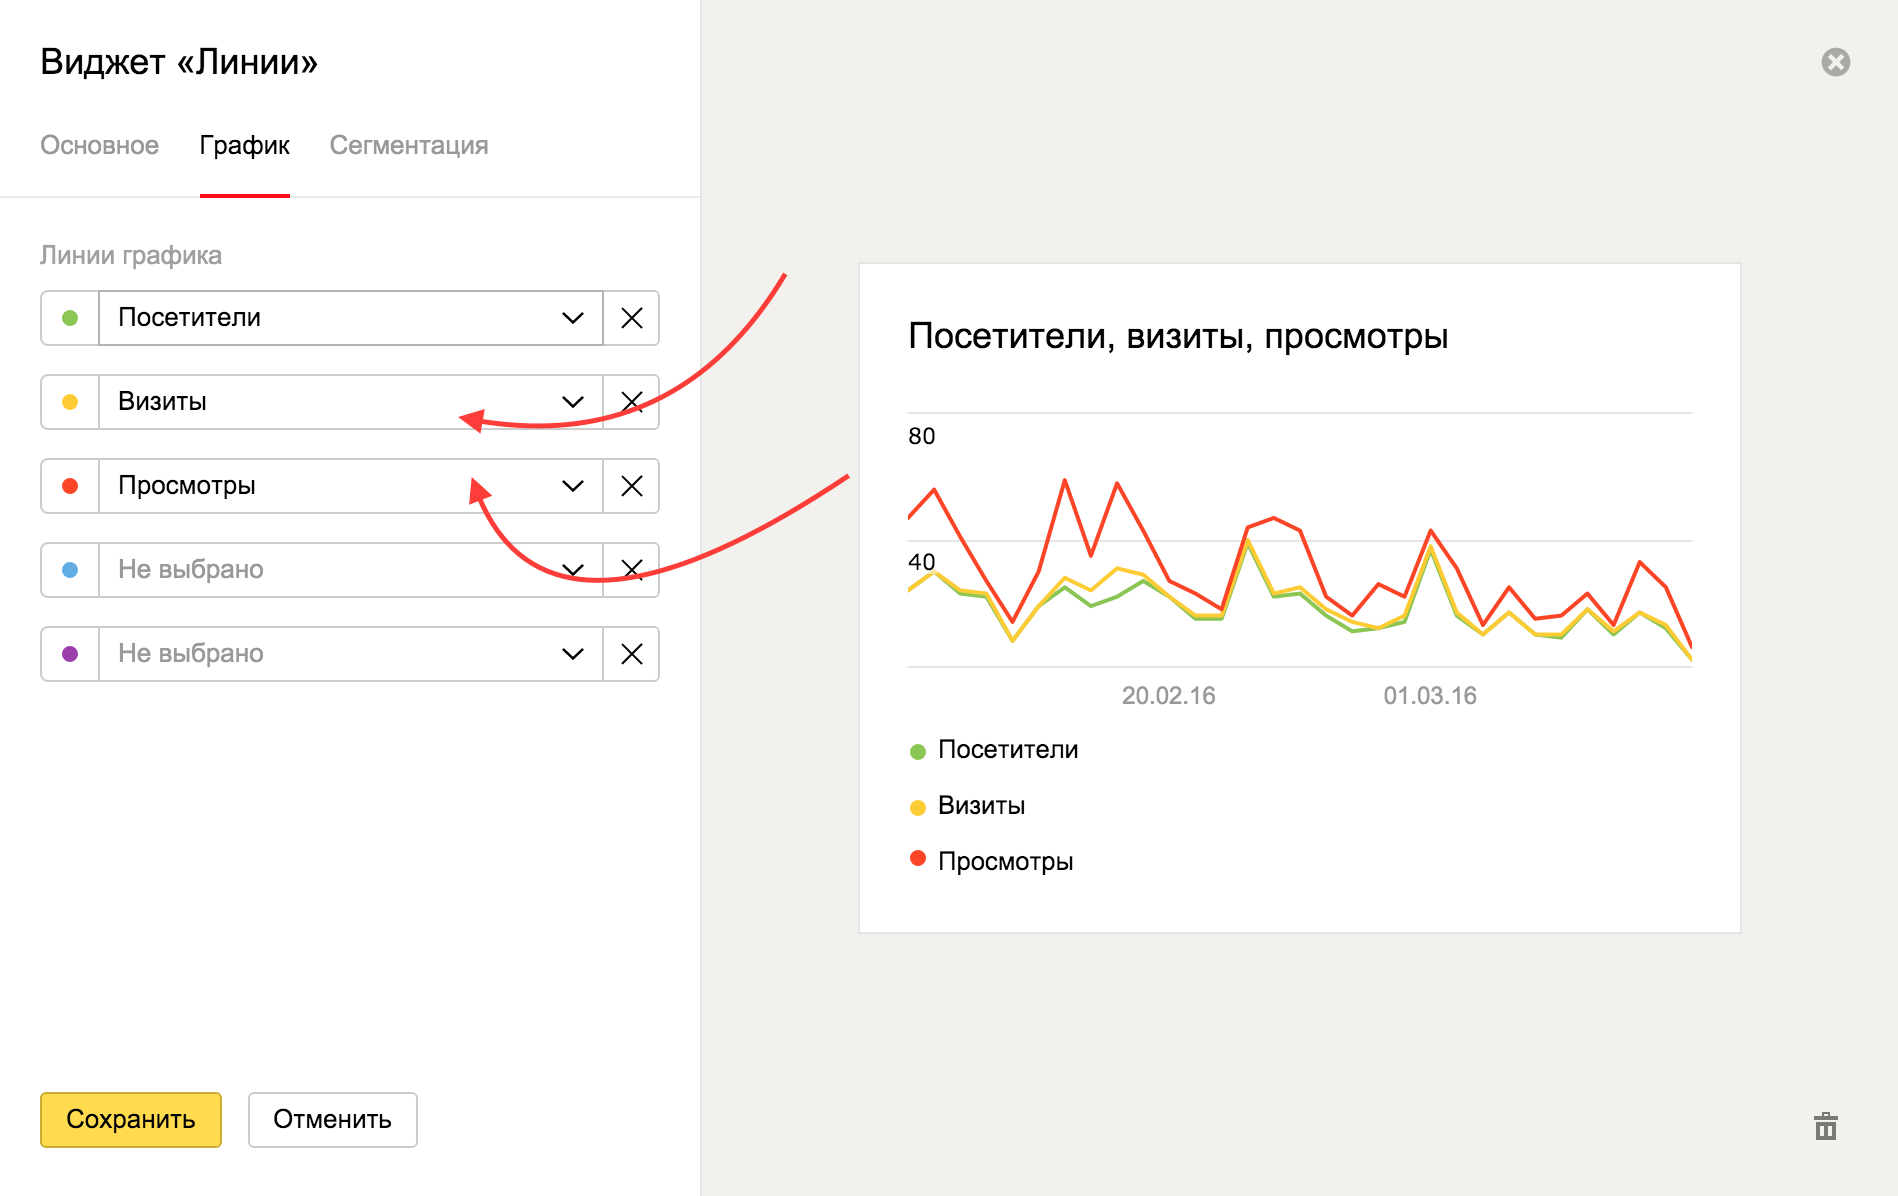Toggle the Визиты legend item in chart

tap(980, 806)
